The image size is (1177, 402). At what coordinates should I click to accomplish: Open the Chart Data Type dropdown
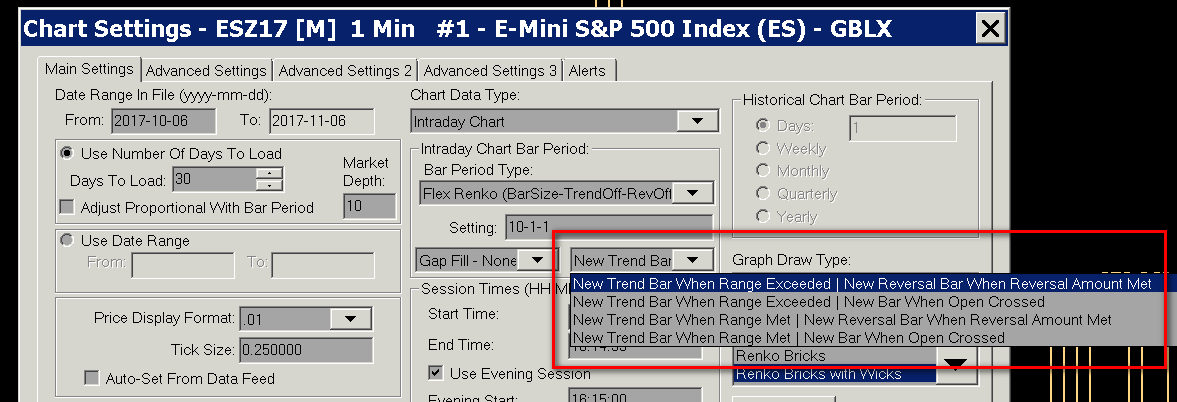click(698, 121)
